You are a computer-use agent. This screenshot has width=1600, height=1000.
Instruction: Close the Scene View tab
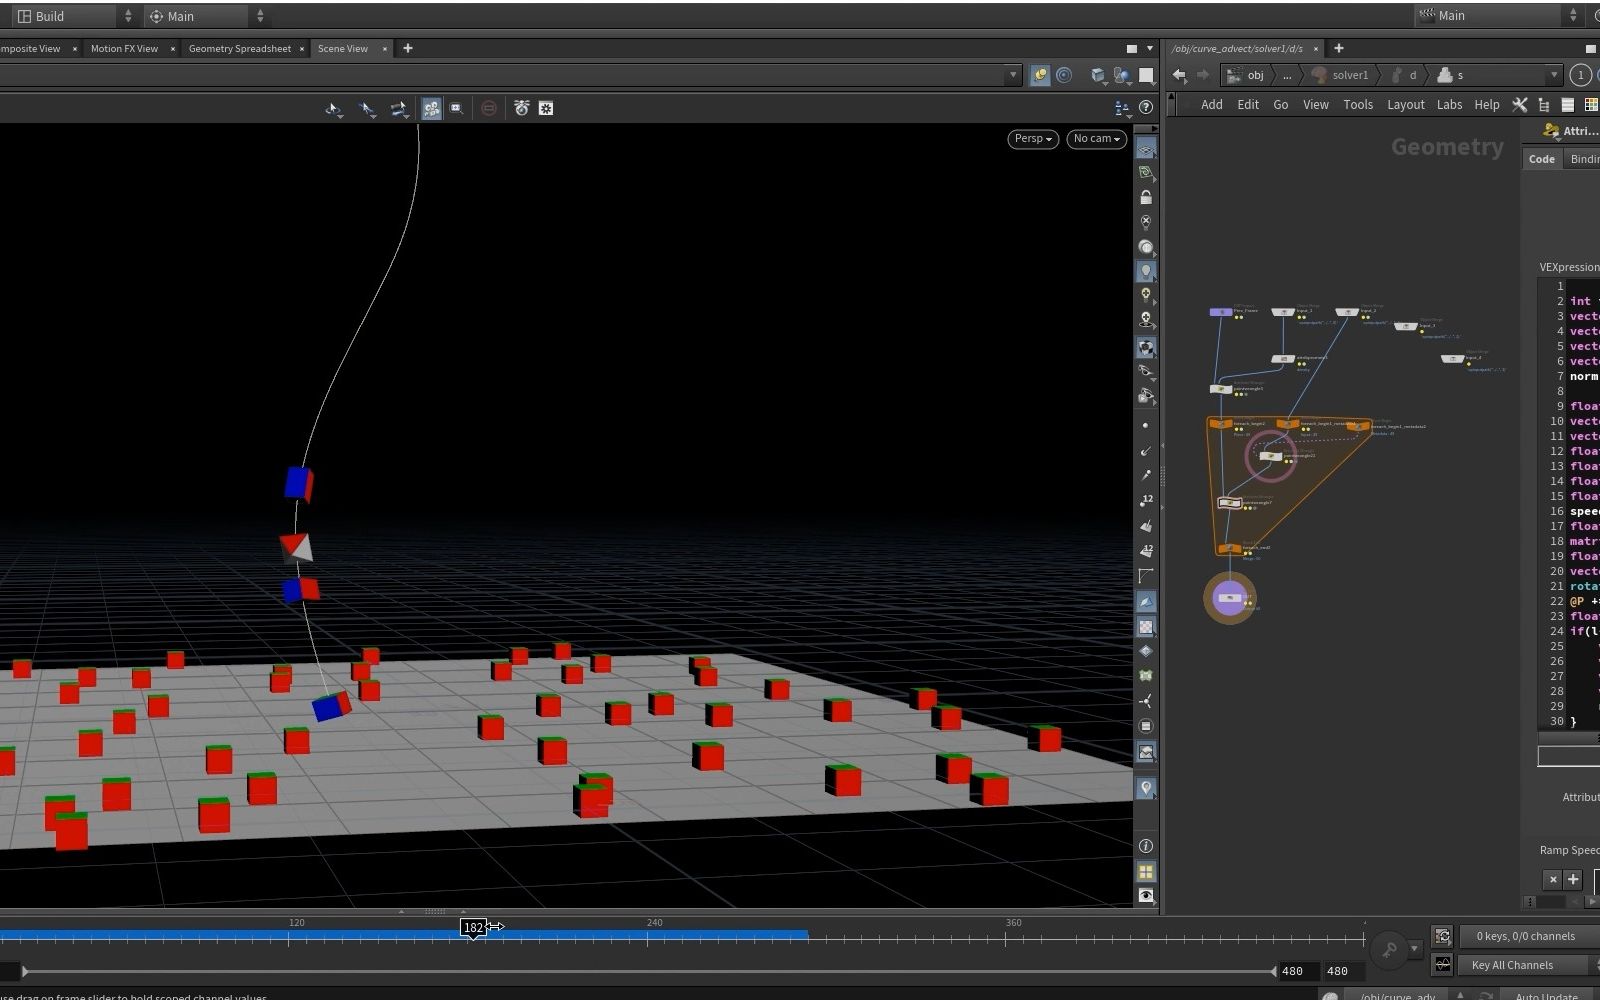click(385, 48)
